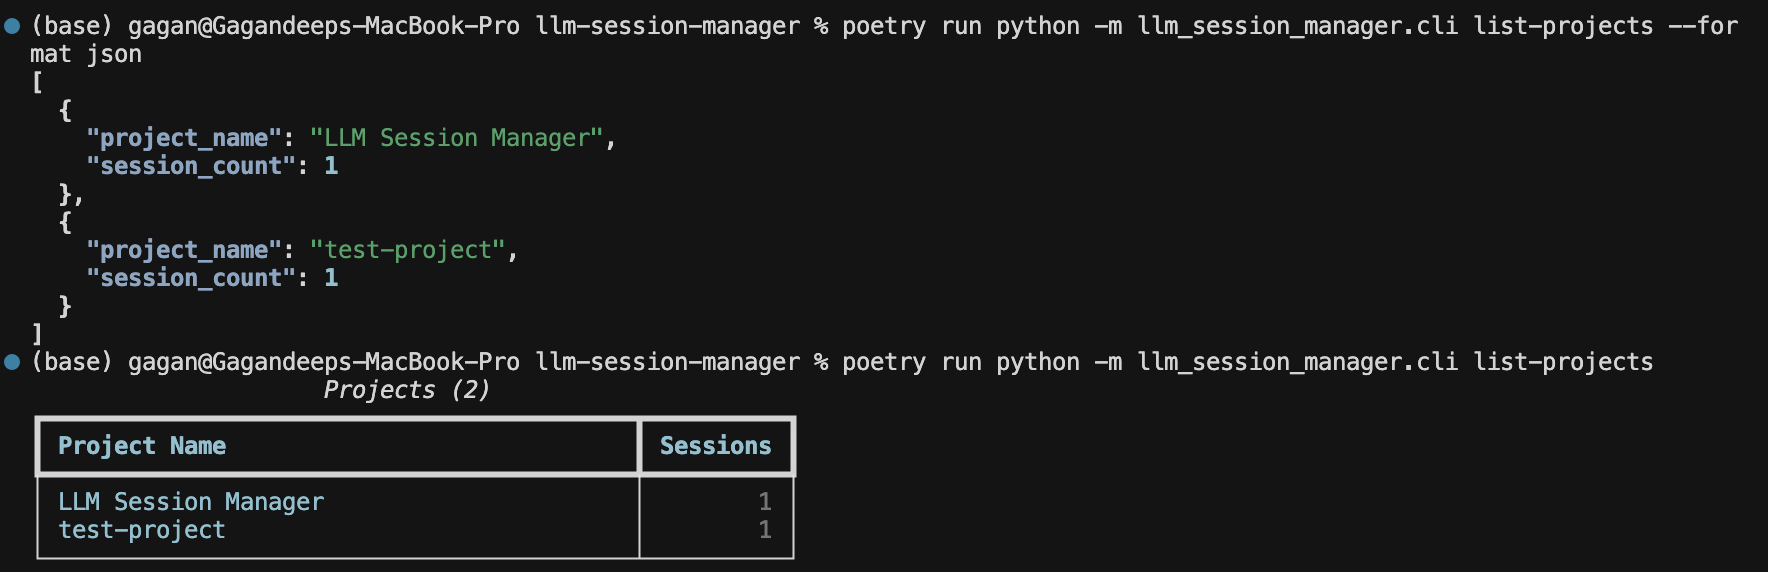Click the "Sessions" column header
This screenshot has height=572, width=1768.
(715, 446)
